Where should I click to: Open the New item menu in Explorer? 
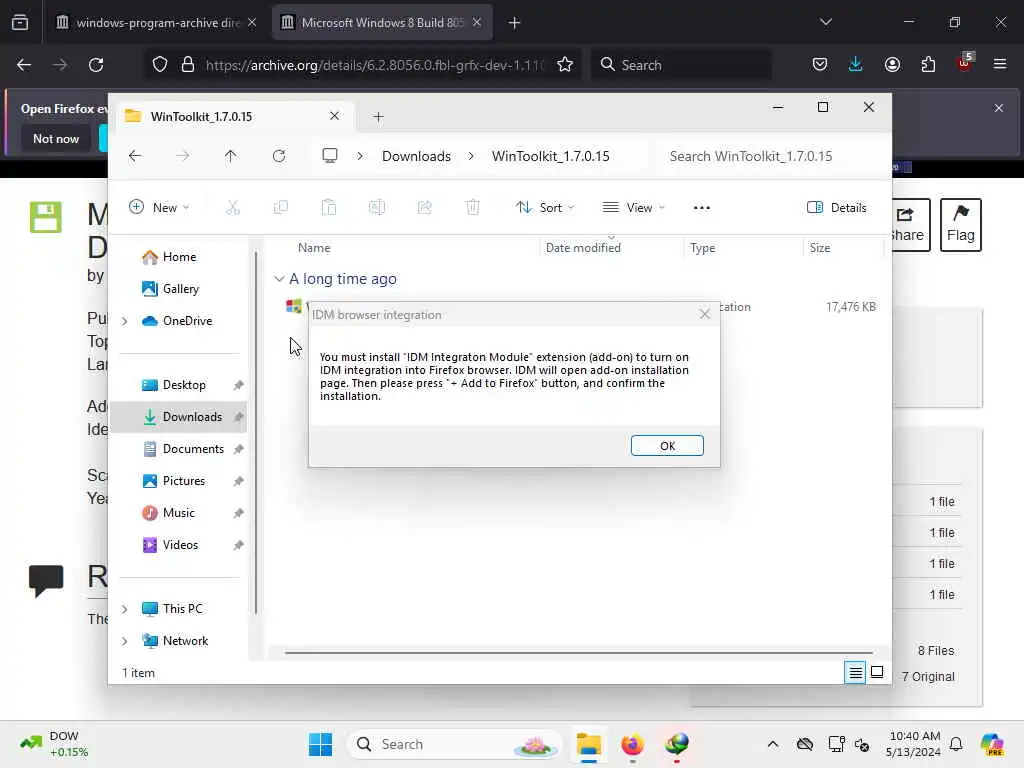[x=159, y=208]
